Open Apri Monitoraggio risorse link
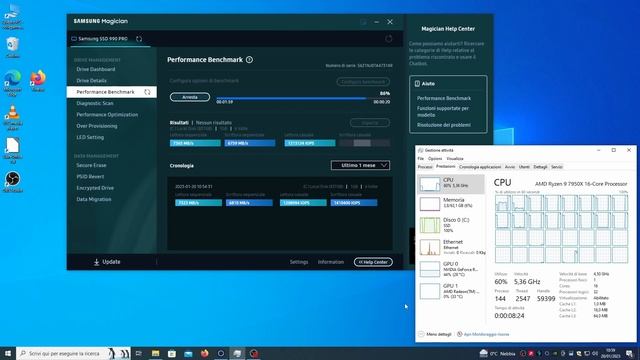This screenshot has height=360, width=640. pyautogui.click(x=483, y=334)
